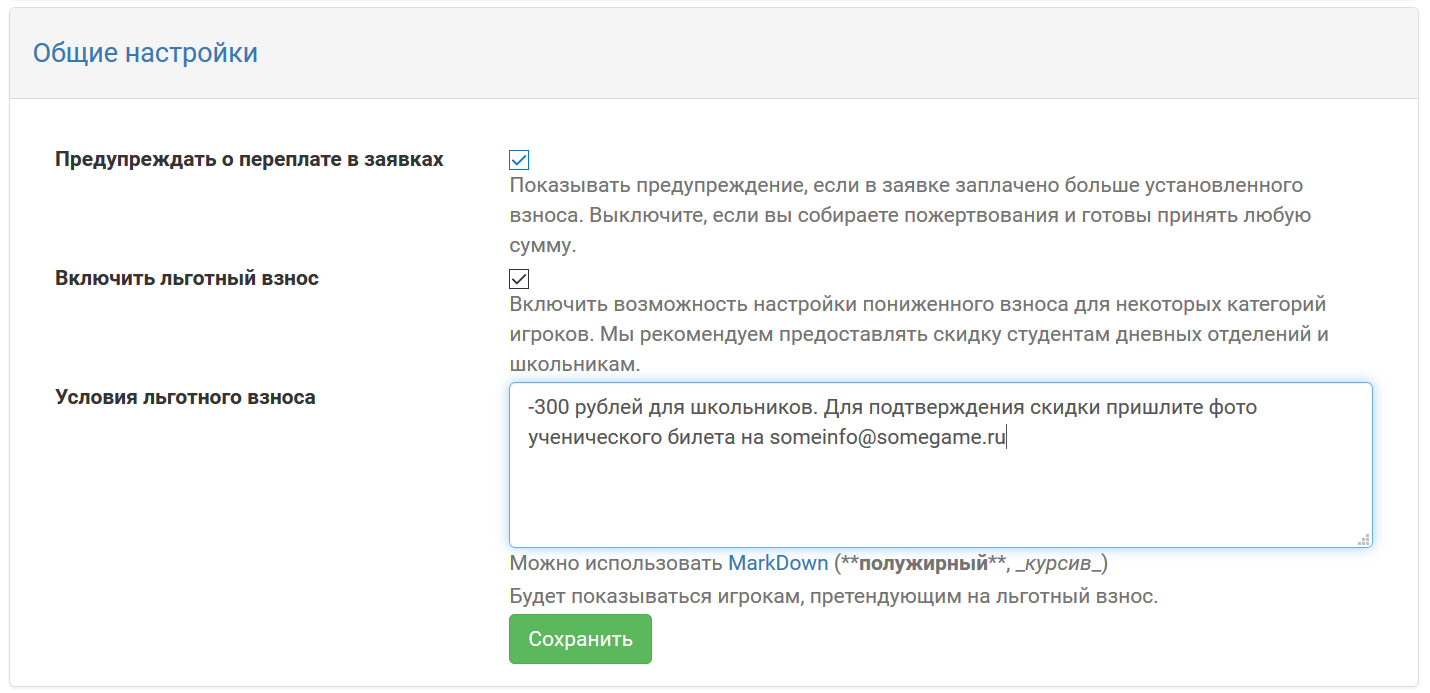
Task: Save the settings via Сохранить
Action: coord(580,638)
